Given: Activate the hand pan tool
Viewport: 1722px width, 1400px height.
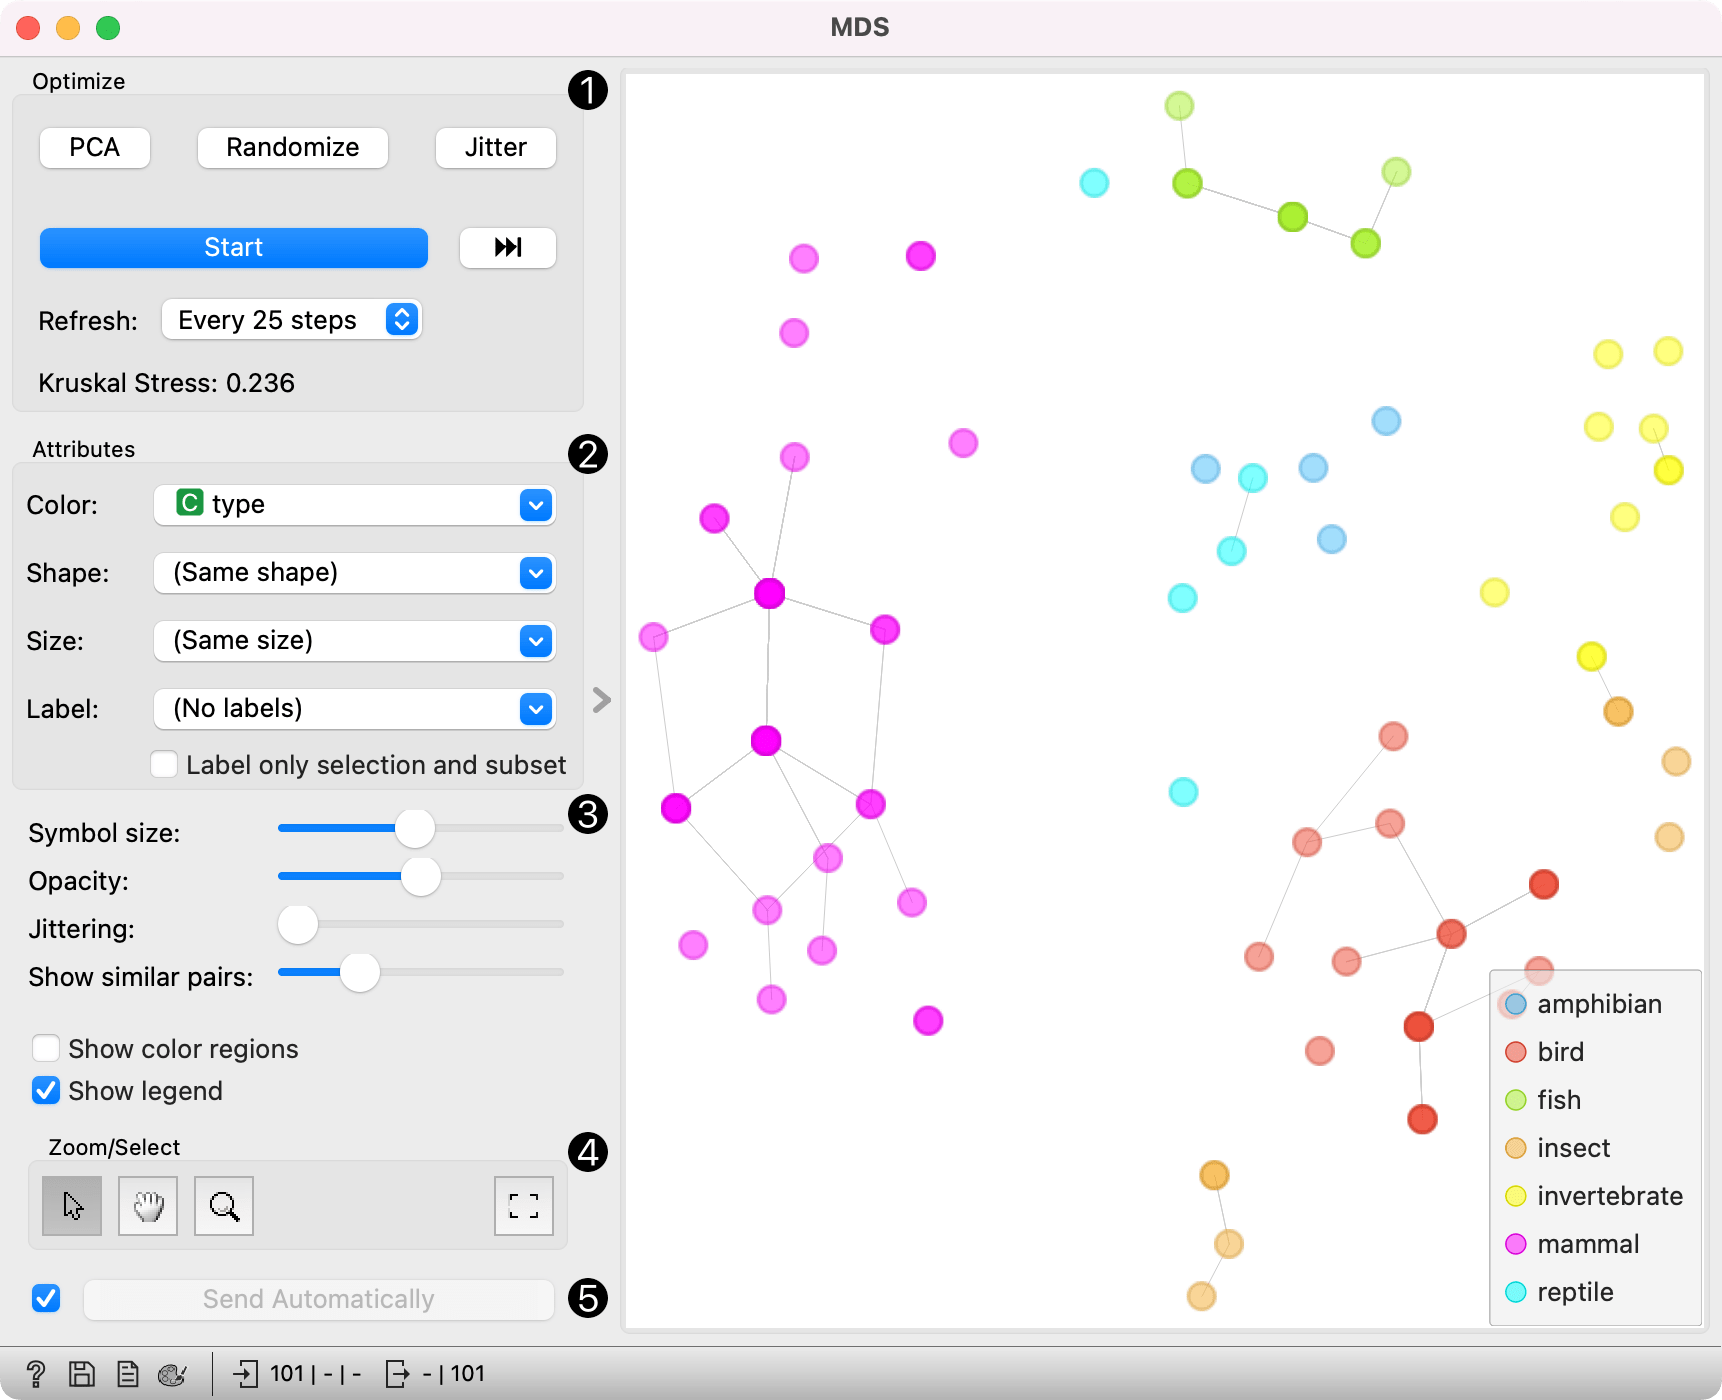Looking at the screenshot, I should click(x=148, y=1206).
